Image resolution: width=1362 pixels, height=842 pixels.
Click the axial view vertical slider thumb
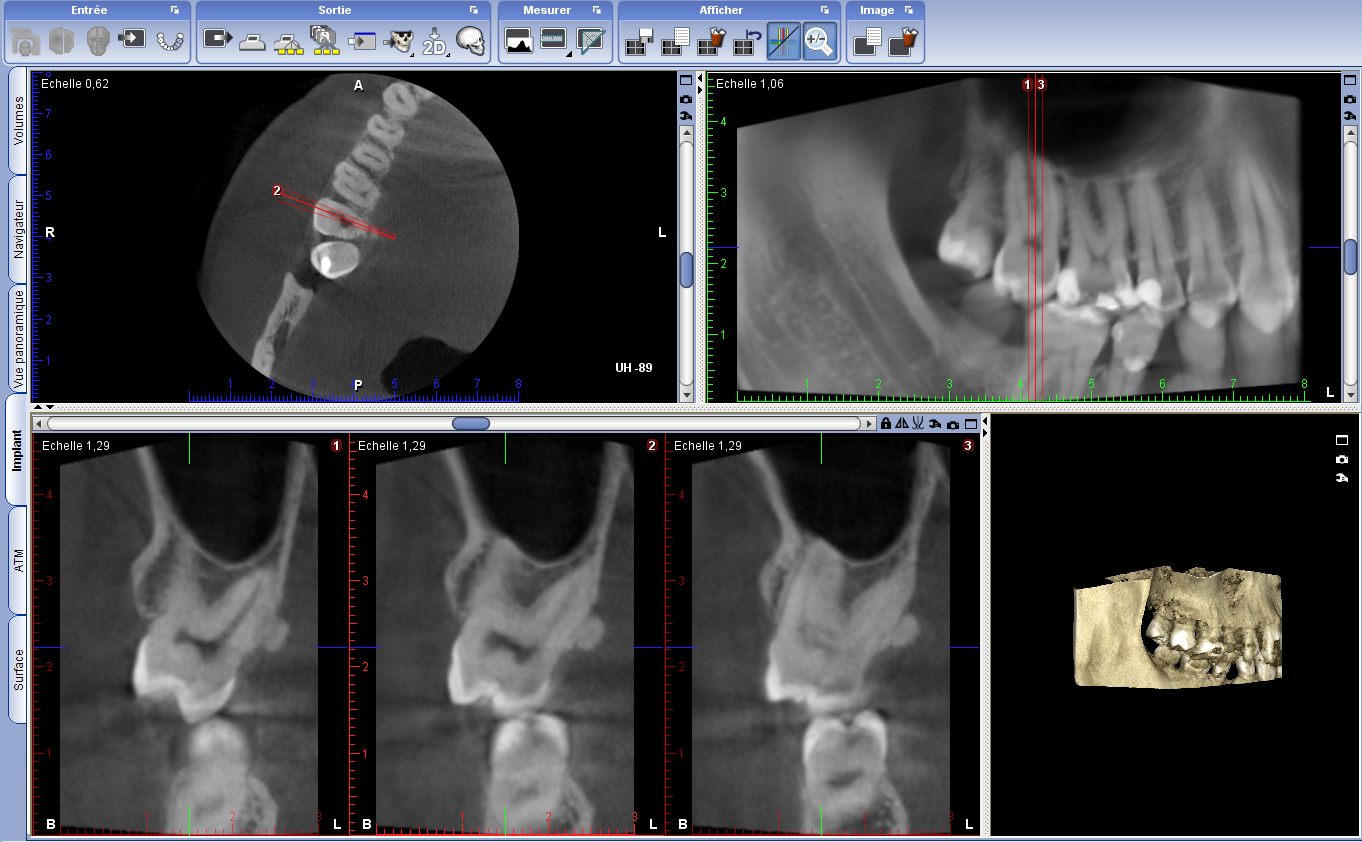tap(686, 270)
